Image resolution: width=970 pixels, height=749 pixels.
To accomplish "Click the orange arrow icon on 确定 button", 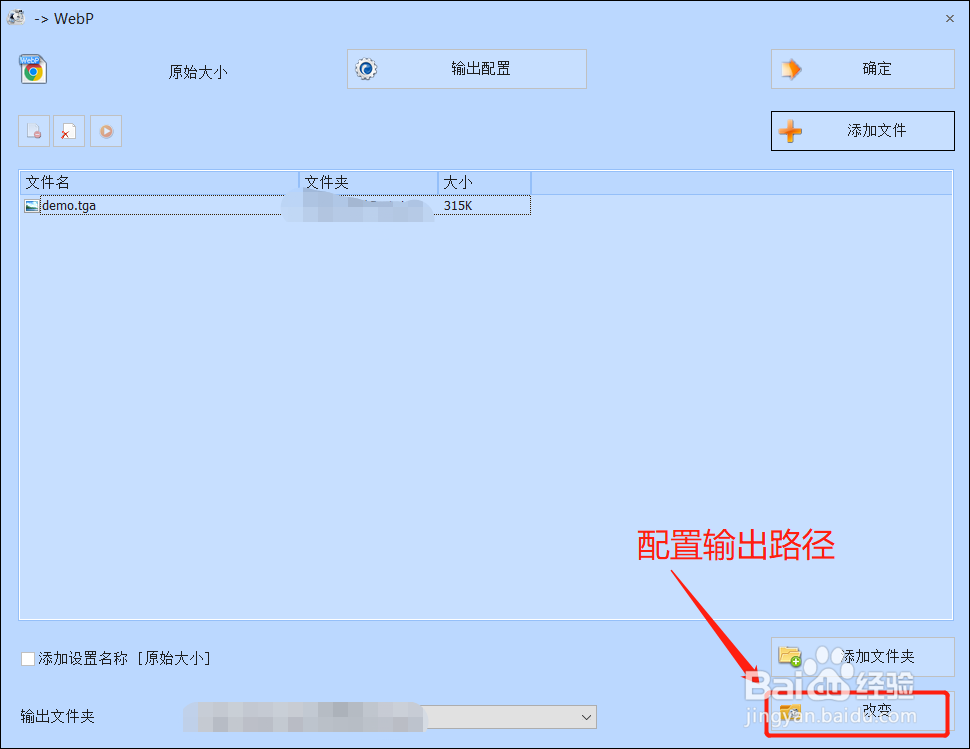I will [789, 68].
